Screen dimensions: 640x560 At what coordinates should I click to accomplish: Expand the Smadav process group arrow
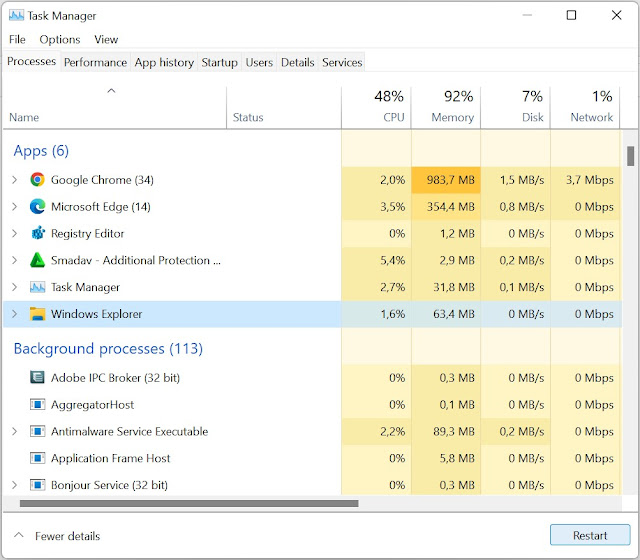pyautogui.click(x=15, y=260)
